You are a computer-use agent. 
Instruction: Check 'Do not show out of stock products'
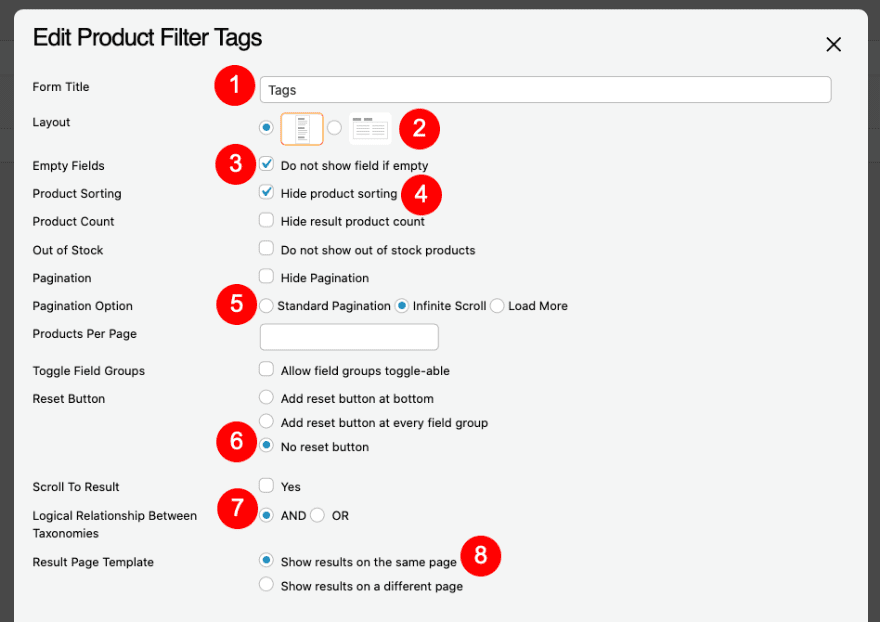coord(266,249)
